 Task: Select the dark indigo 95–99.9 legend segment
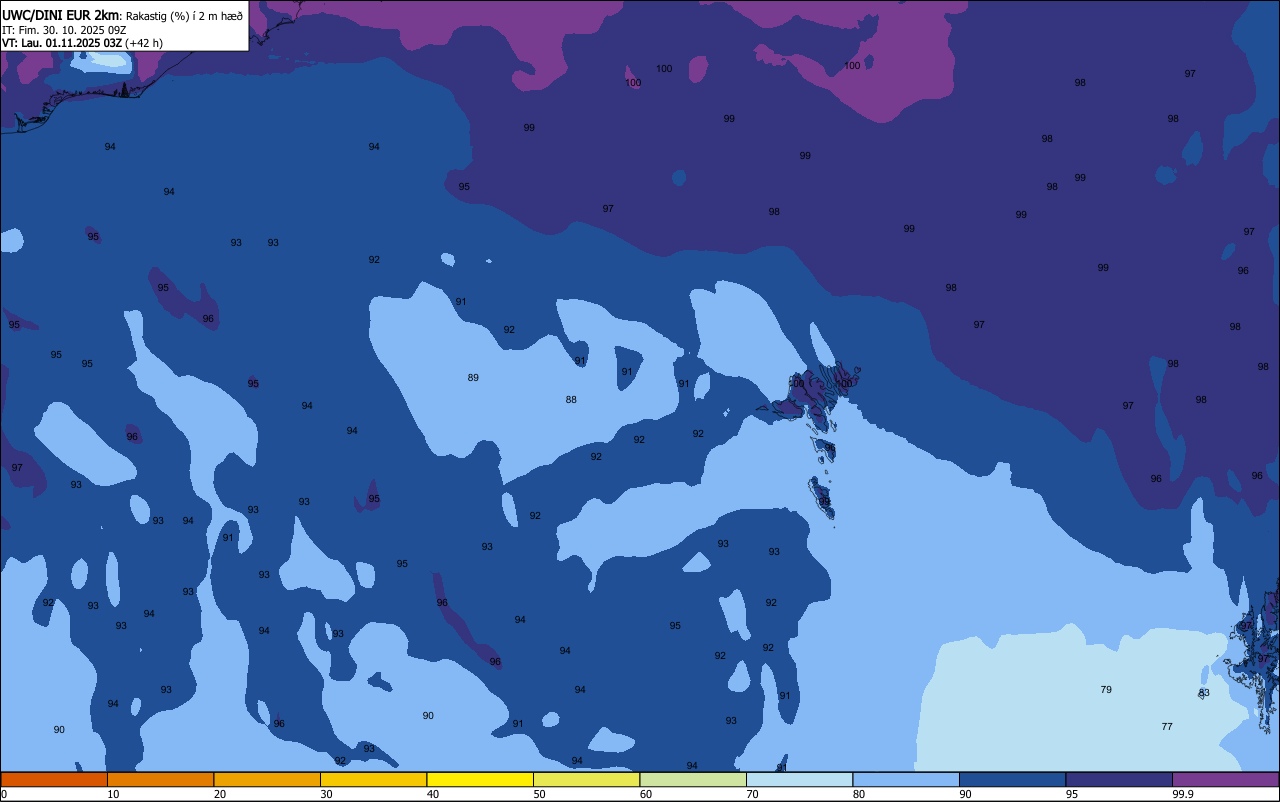pos(1119,779)
